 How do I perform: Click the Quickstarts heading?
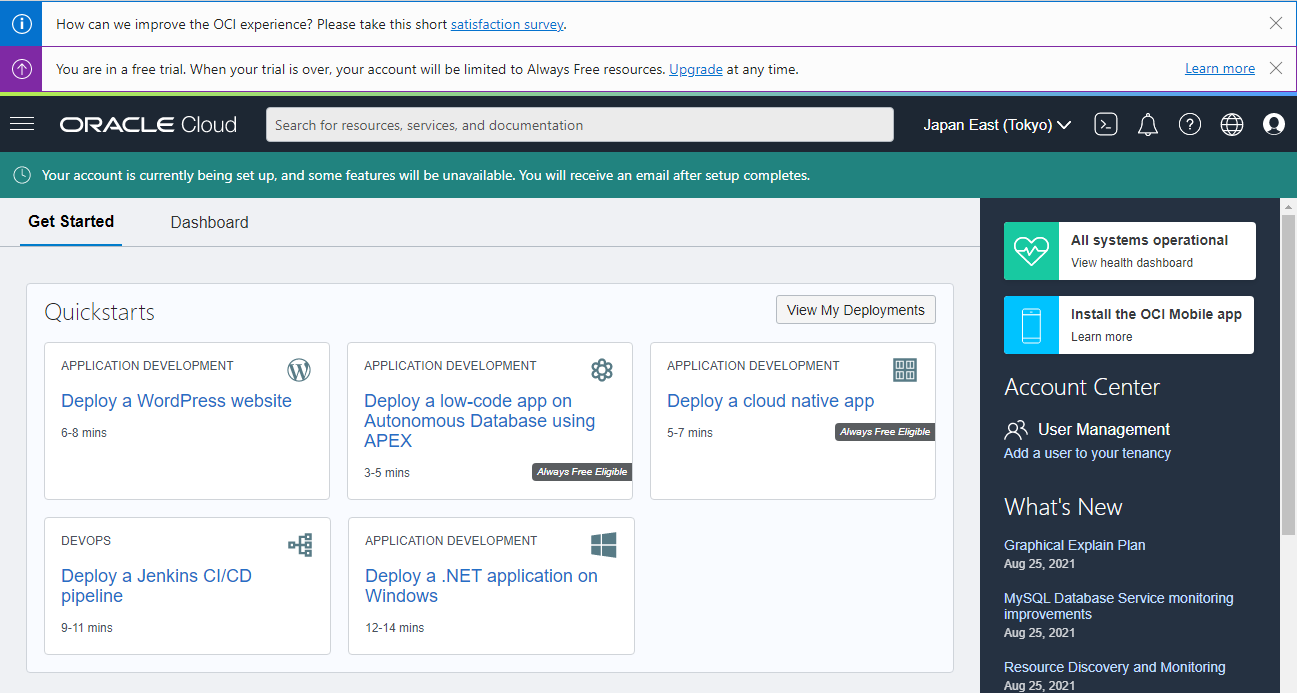99,312
